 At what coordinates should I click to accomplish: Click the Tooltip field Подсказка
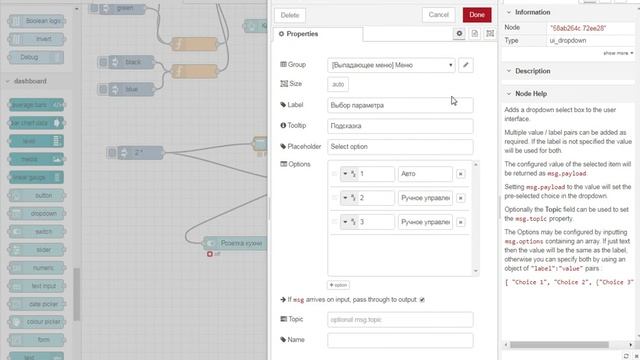click(400, 126)
